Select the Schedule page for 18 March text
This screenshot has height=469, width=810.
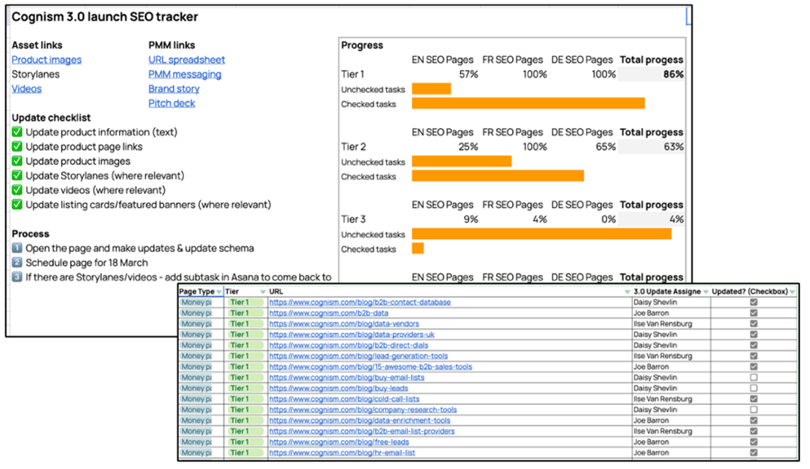tap(87, 262)
